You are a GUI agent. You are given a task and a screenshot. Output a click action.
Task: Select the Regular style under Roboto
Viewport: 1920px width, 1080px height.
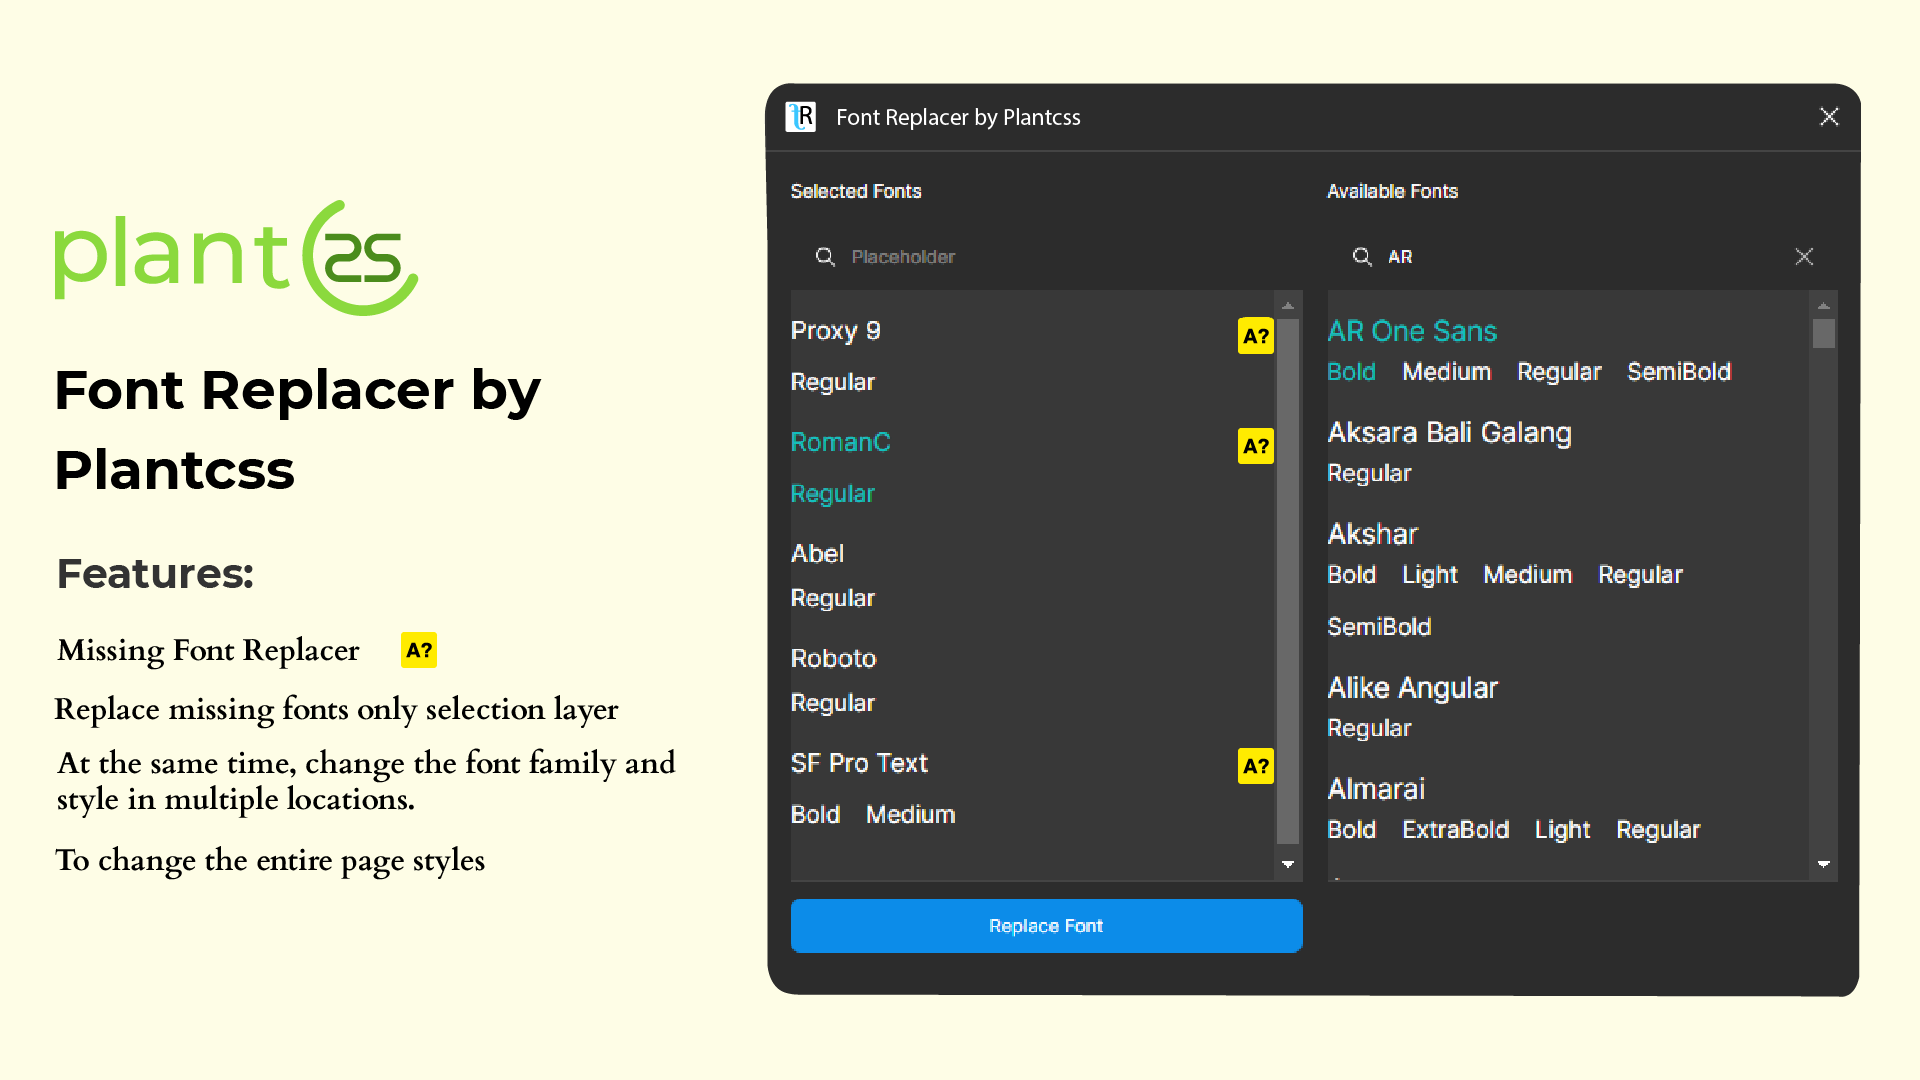click(833, 703)
